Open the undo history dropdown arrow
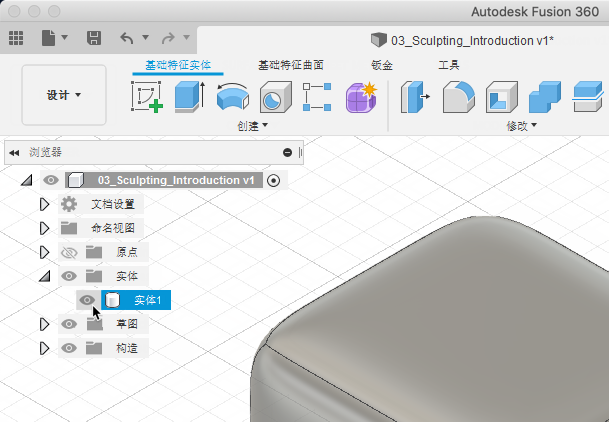Screen dimensions: 609x422 [145, 38]
